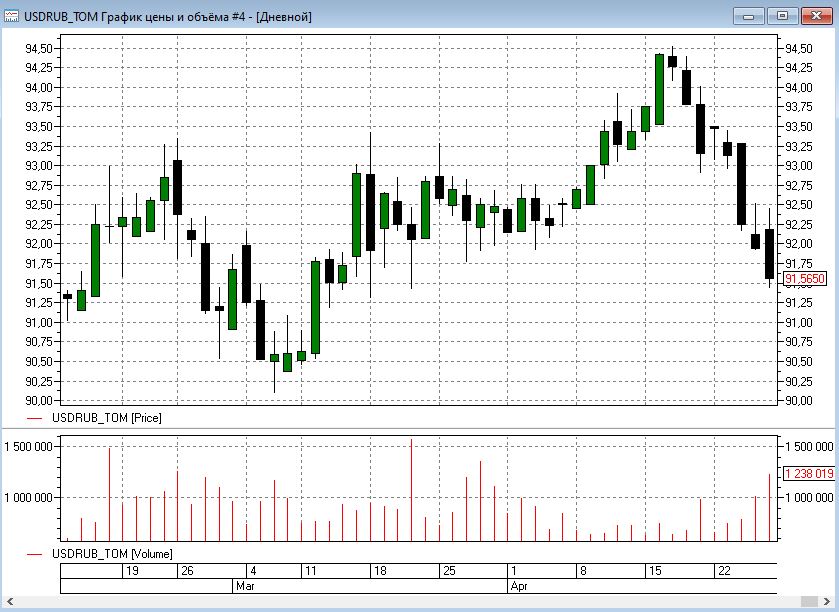Click the left scroll arrow of horizontal scrollbar

pos(8,602)
